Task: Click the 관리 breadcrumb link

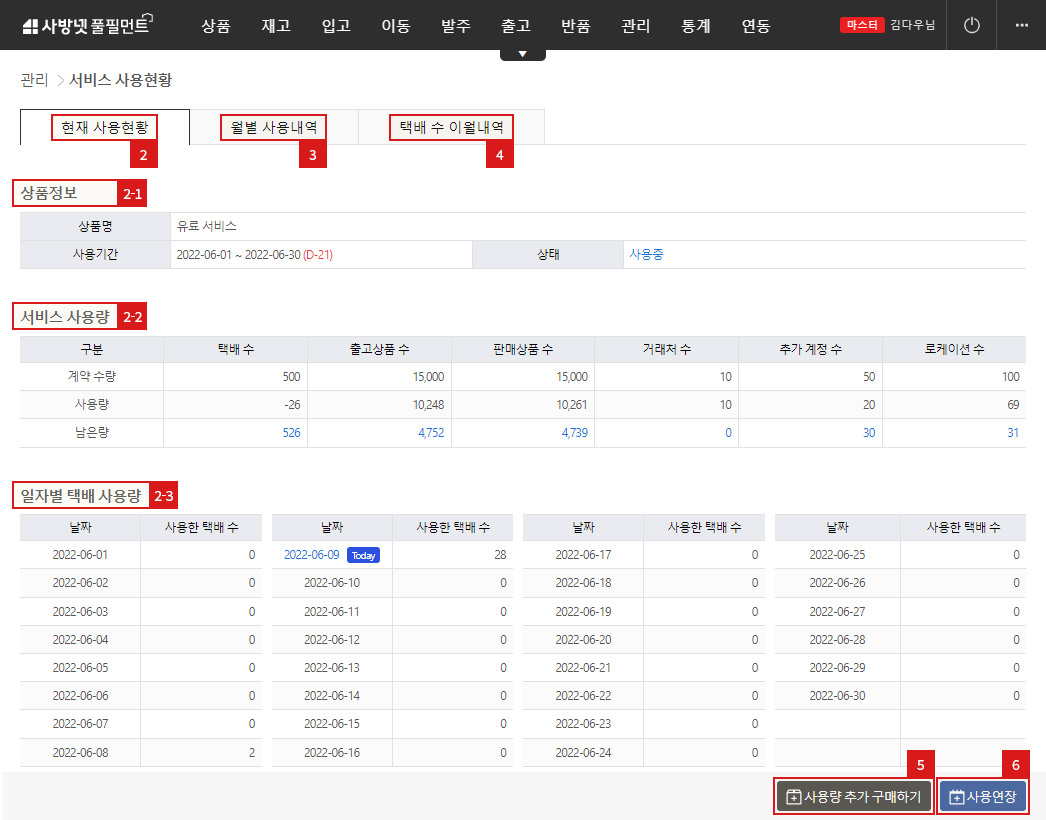Action: 34,80
